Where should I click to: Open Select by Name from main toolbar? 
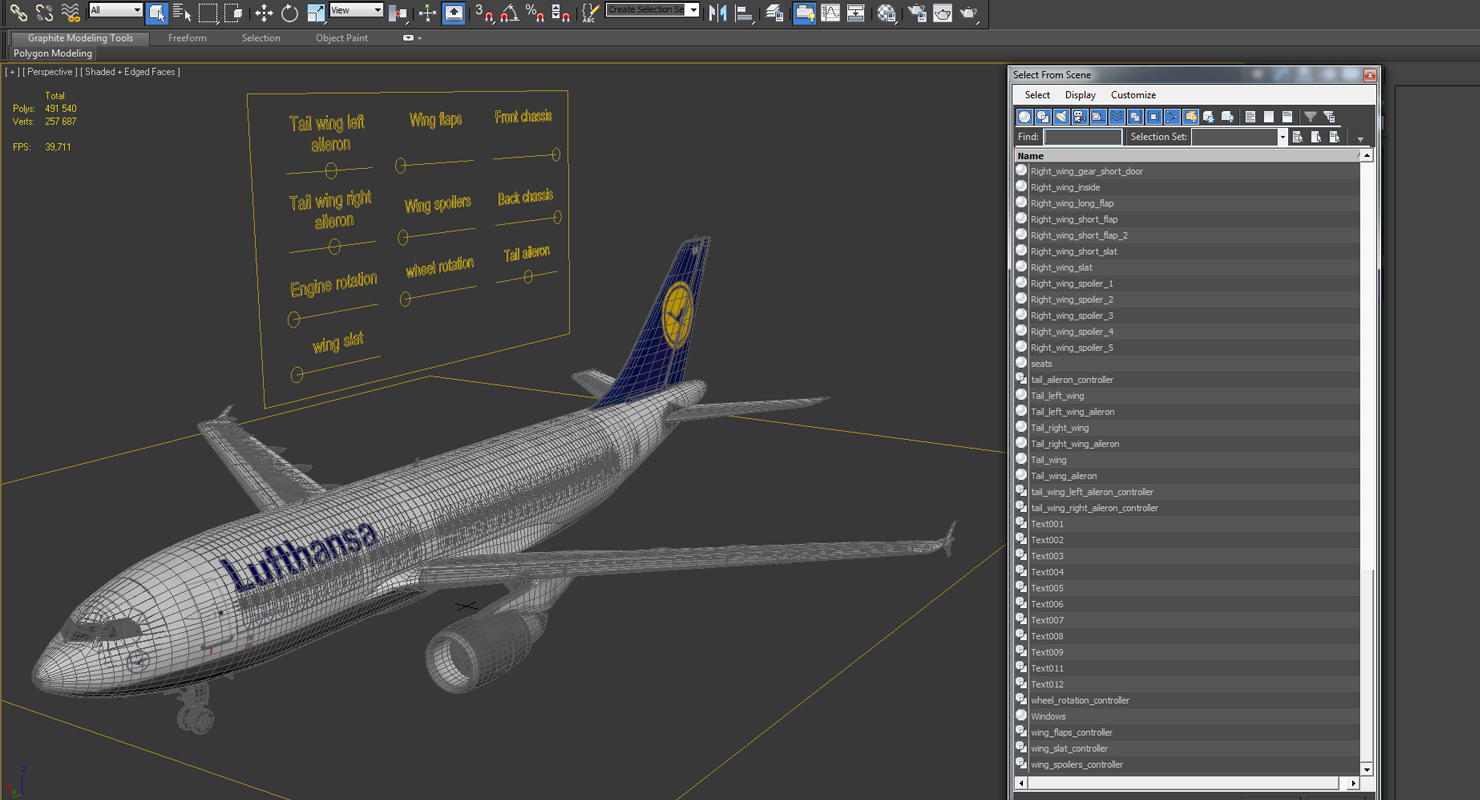click(x=182, y=13)
